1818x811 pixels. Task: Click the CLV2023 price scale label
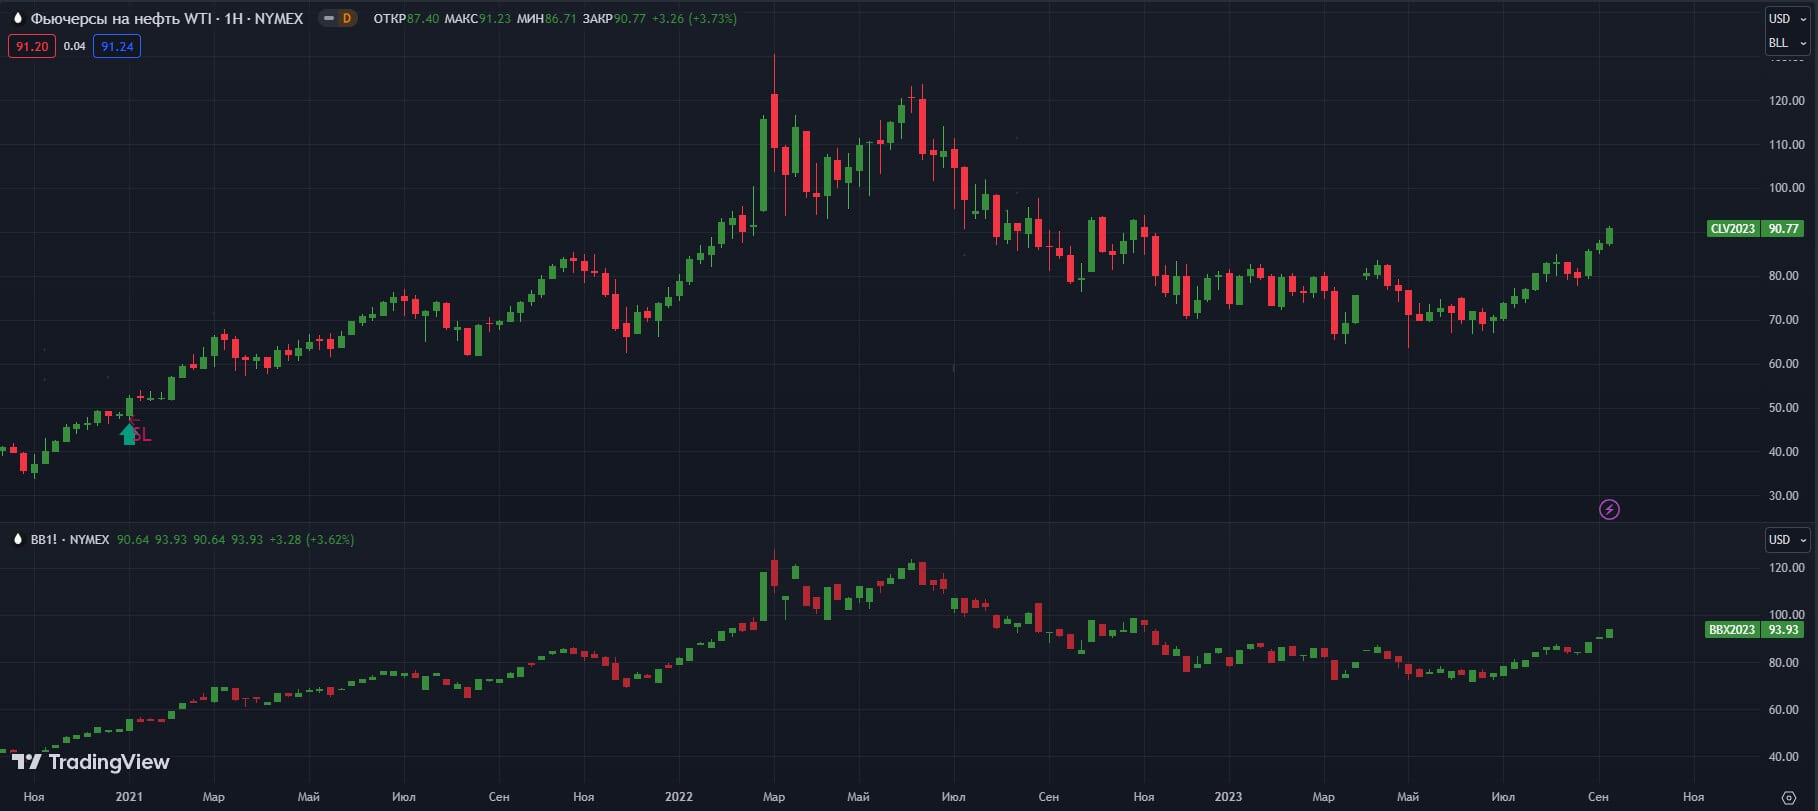click(x=1732, y=229)
